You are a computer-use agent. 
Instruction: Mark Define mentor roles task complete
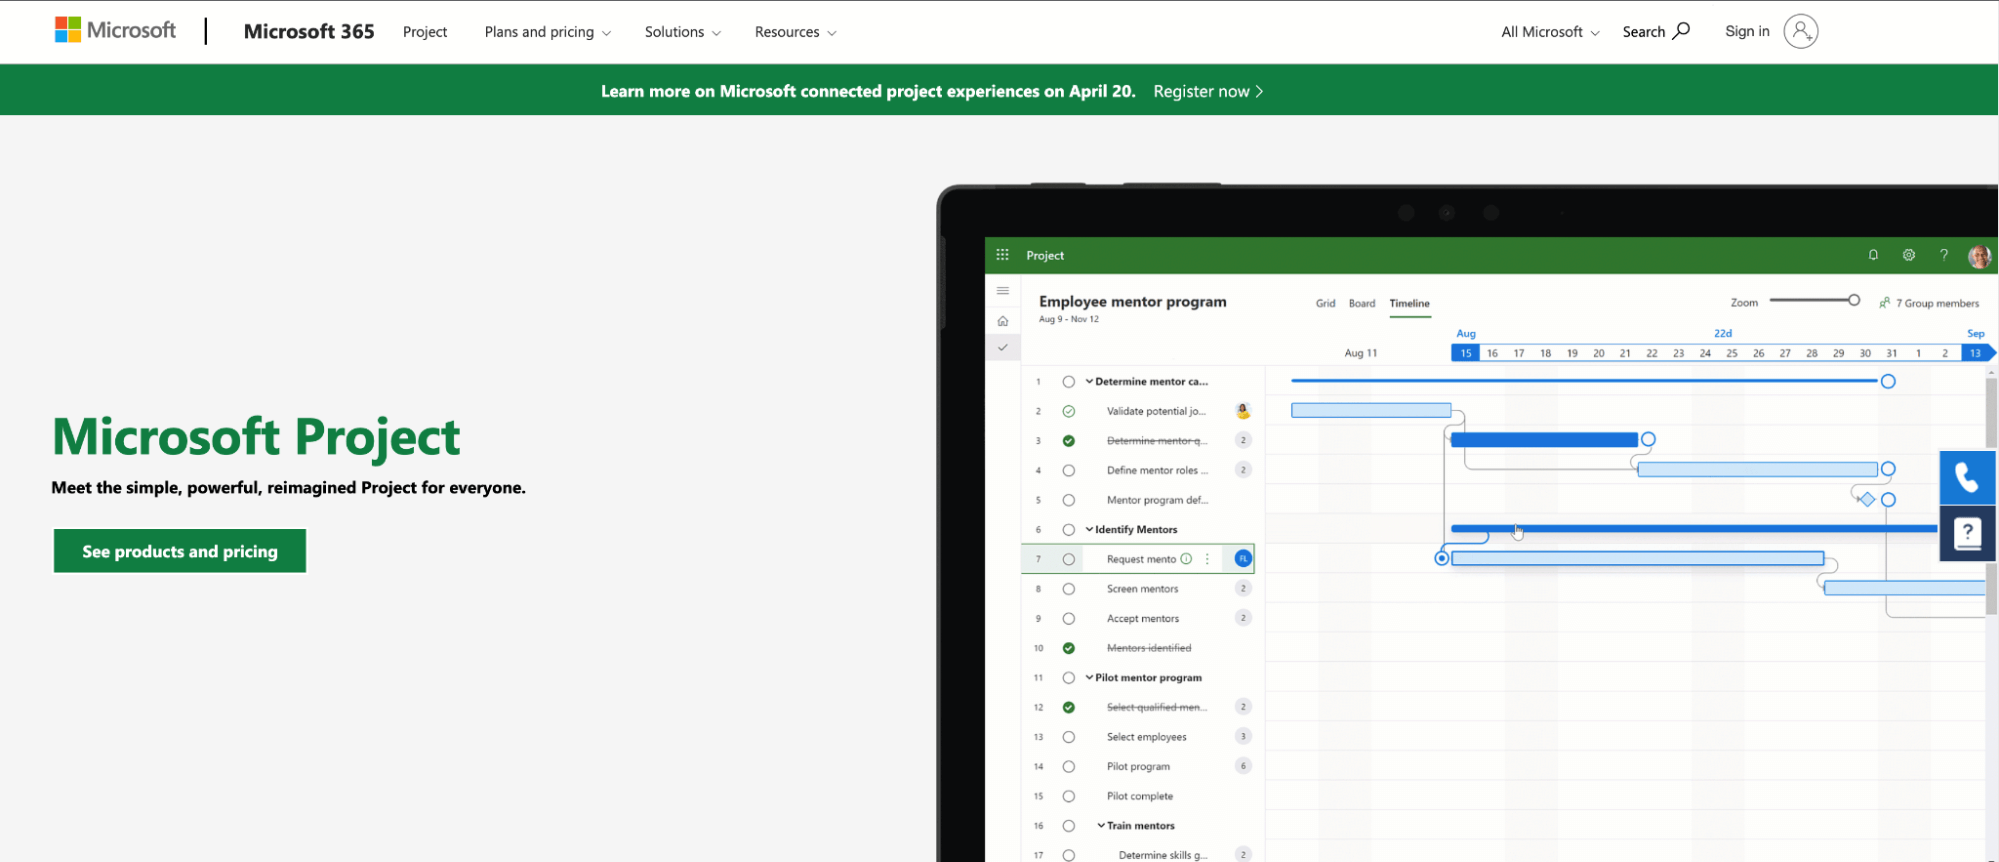[x=1068, y=470]
